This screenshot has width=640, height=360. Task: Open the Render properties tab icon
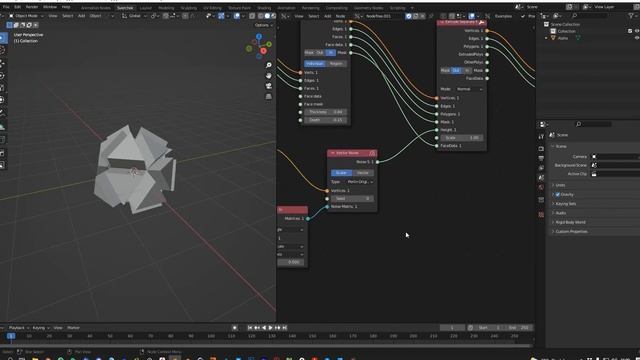541,149
